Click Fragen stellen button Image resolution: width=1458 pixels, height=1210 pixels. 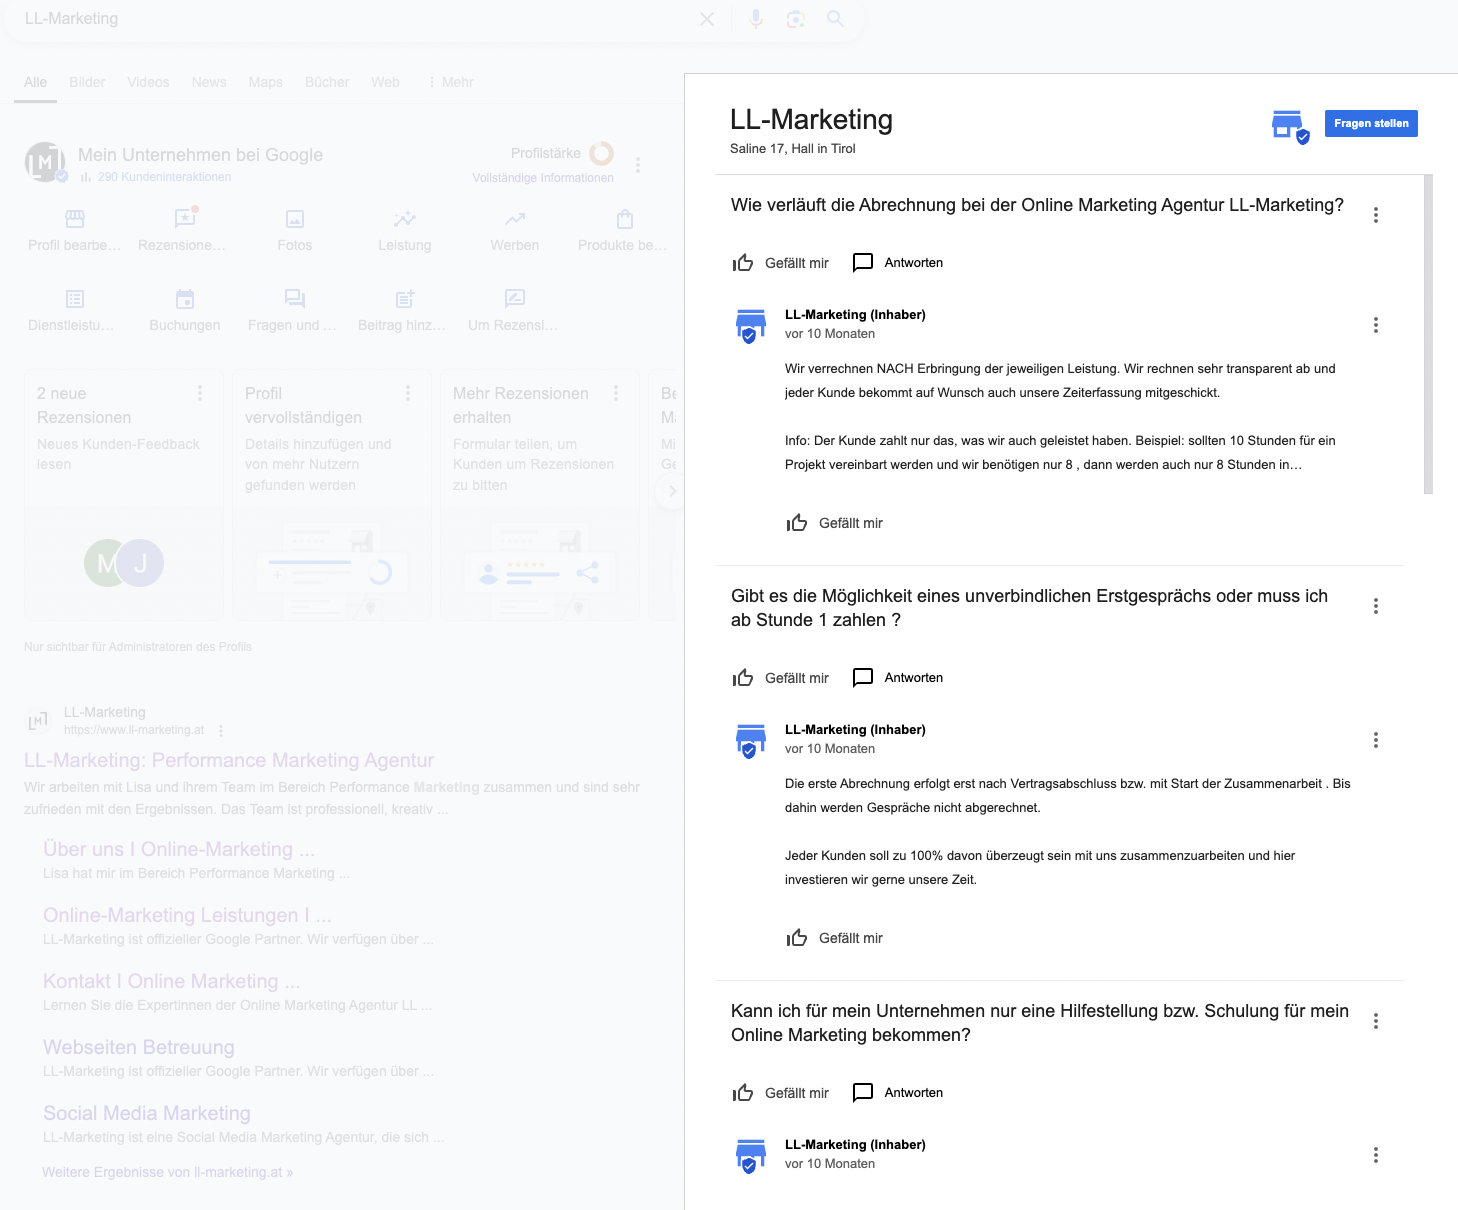point(1371,123)
